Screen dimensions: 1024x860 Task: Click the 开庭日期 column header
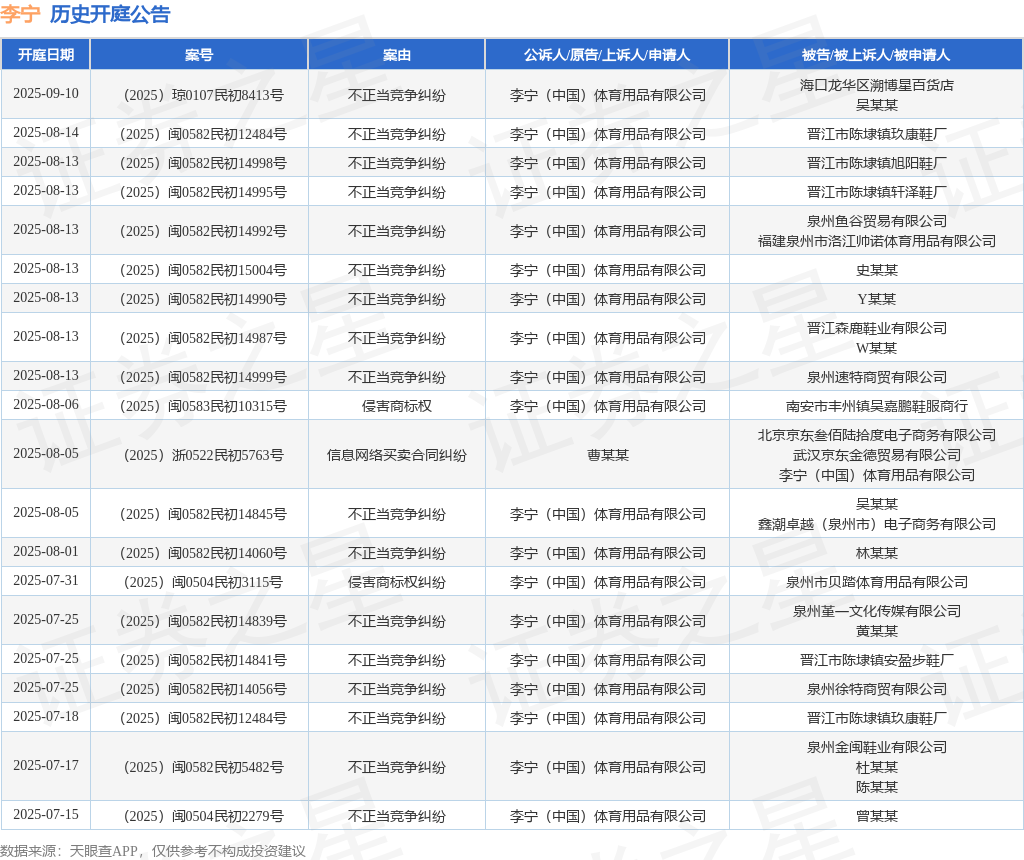(x=46, y=55)
